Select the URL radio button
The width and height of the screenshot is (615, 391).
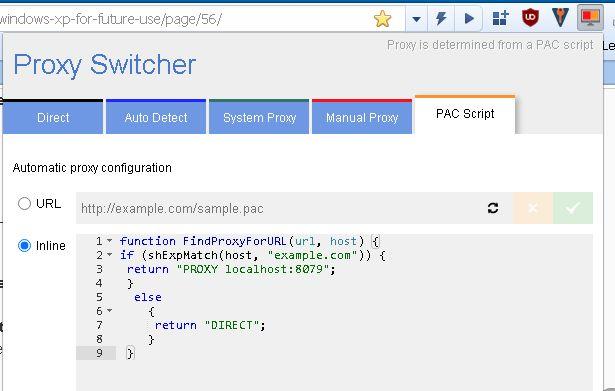[24, 204]
